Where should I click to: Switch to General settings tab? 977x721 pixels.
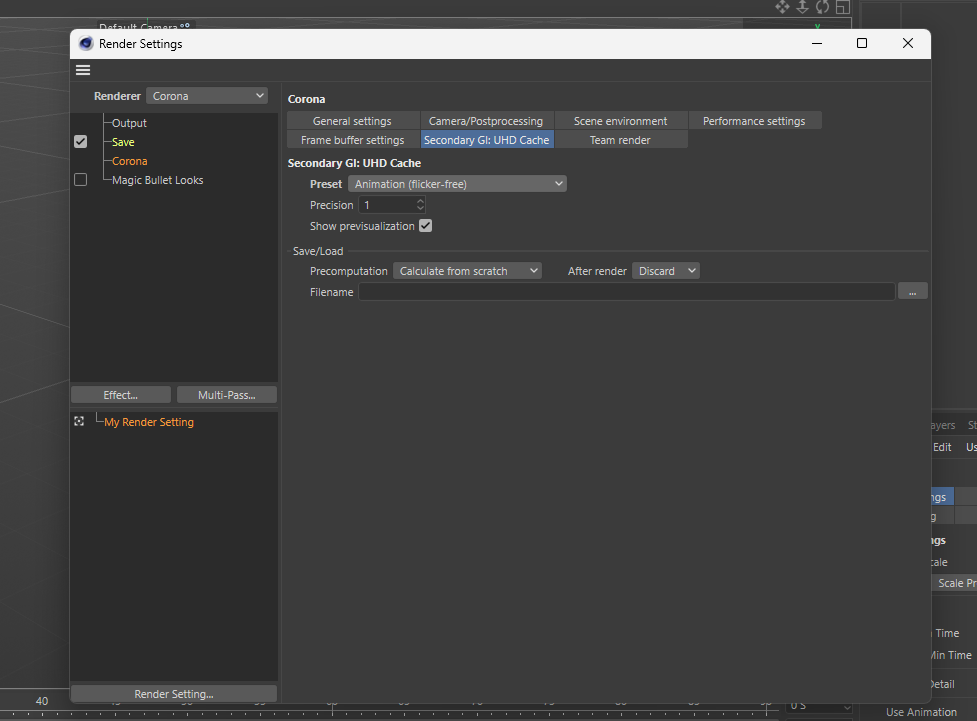pos(353,121)
